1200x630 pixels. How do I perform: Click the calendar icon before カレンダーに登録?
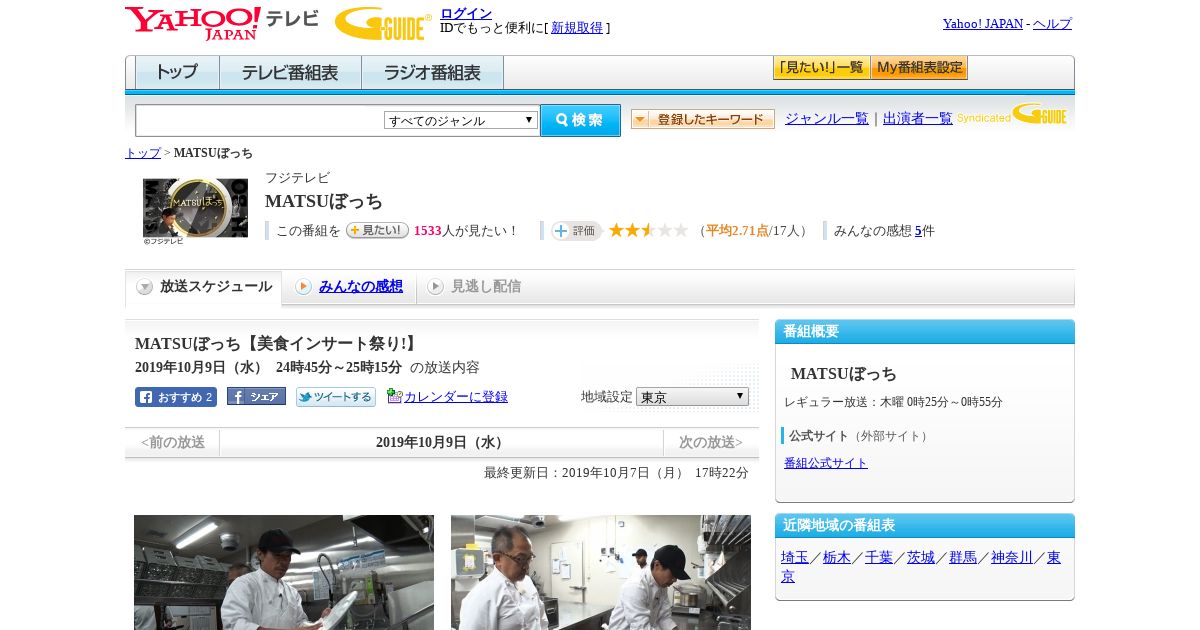click(394, 396)
